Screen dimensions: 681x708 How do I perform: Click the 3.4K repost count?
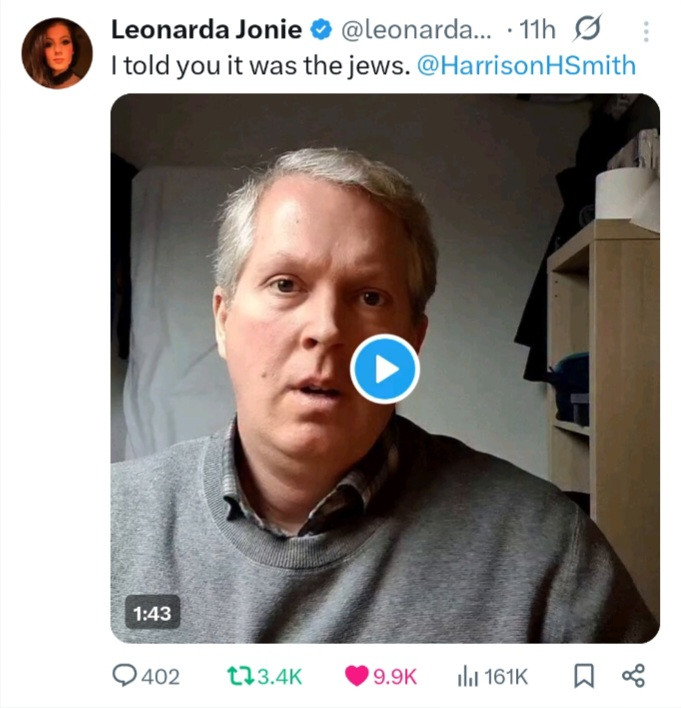[279, 677]
